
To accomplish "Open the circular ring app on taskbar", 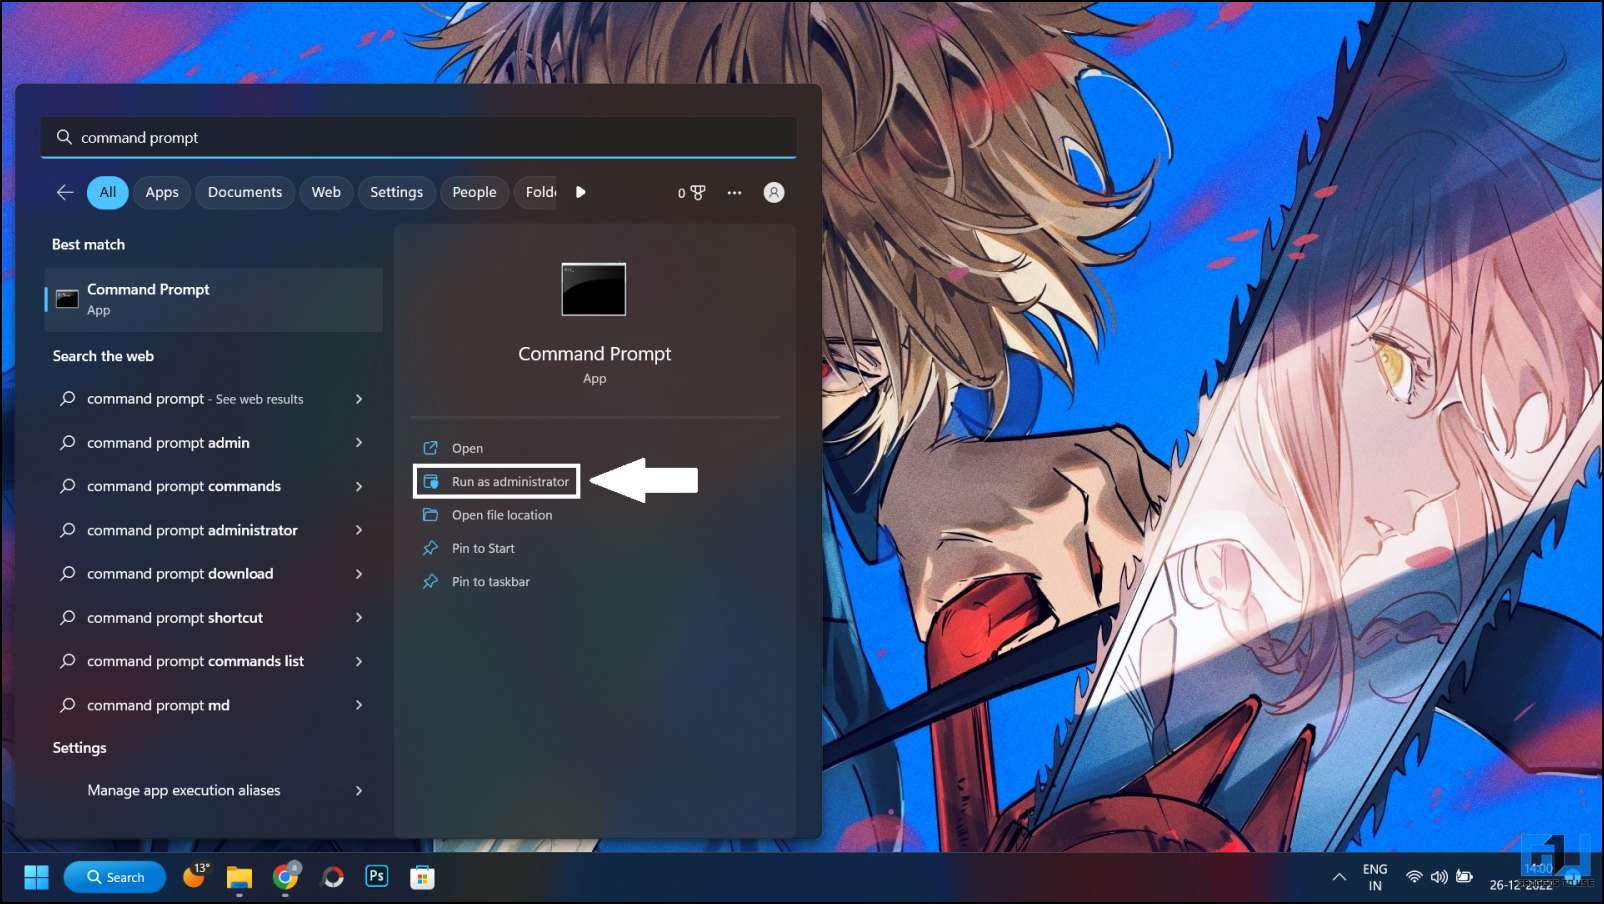I will pos(333,877).
